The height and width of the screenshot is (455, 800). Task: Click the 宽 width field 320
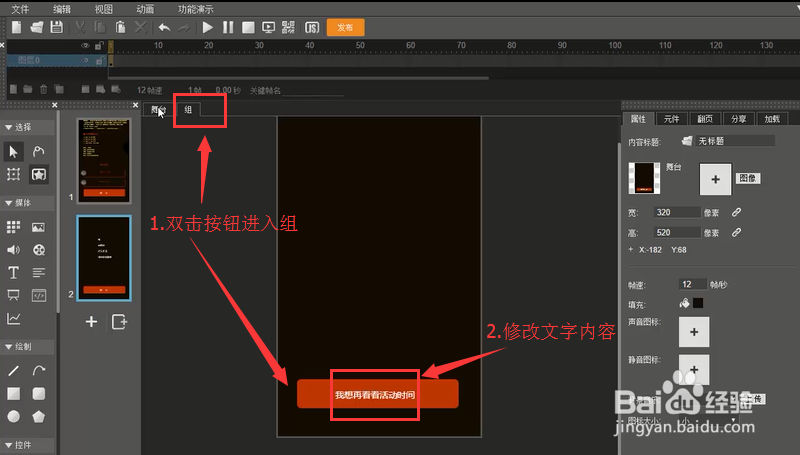click(677, 212)
